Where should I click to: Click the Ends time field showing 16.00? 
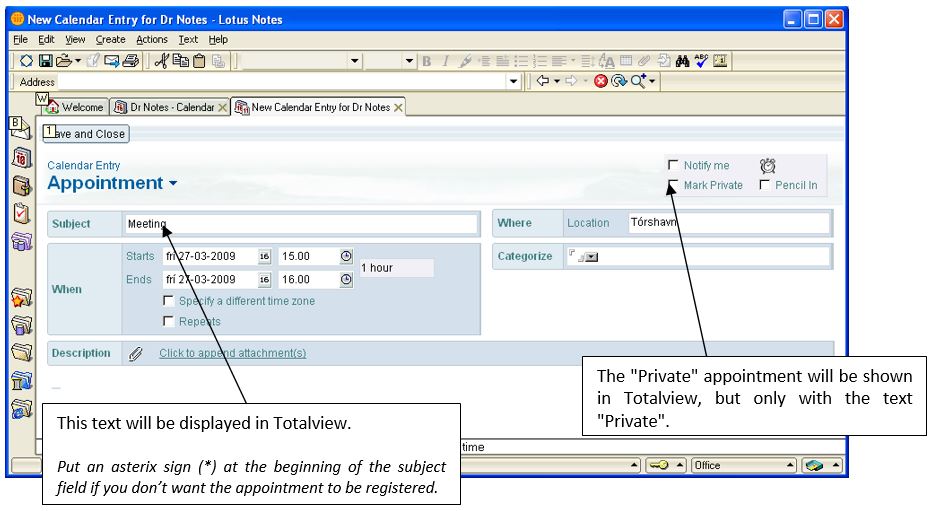click(307, 280)
